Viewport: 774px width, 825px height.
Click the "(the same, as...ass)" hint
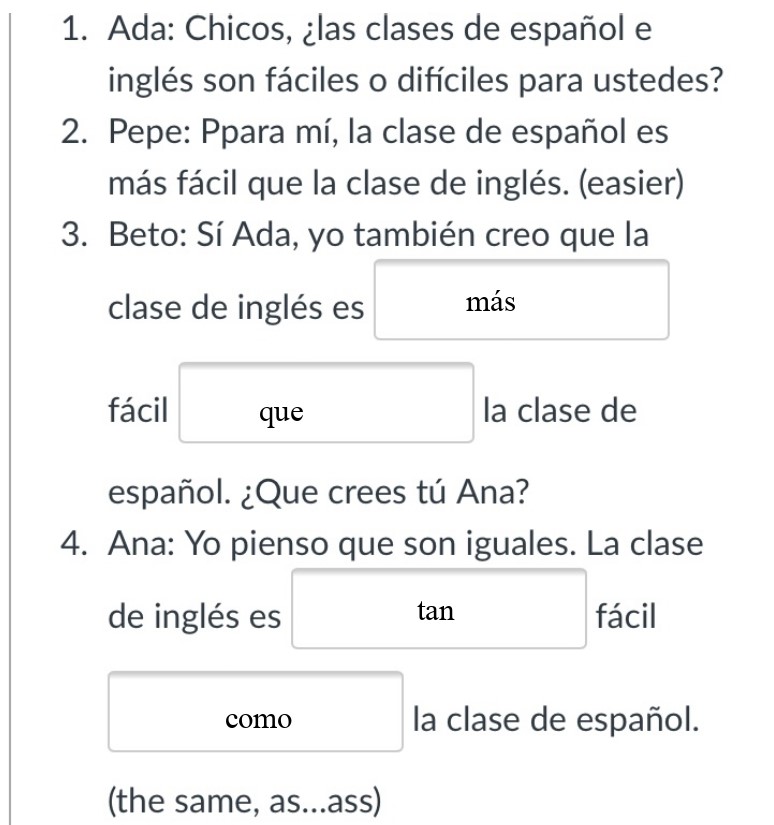tap(244, 800)
